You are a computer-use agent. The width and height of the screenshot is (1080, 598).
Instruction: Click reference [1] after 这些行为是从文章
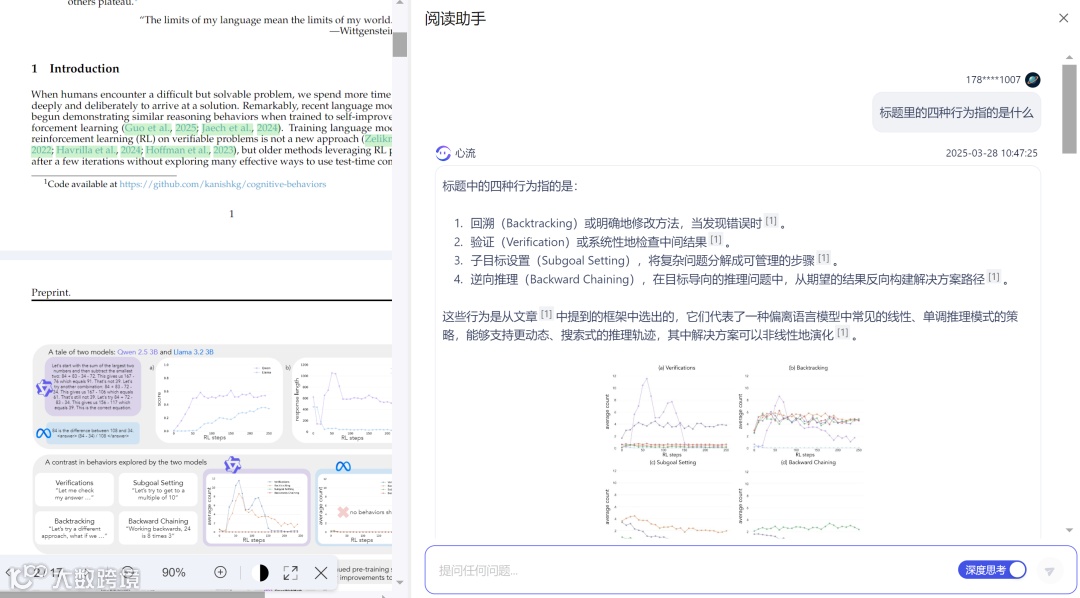point(546,314)
